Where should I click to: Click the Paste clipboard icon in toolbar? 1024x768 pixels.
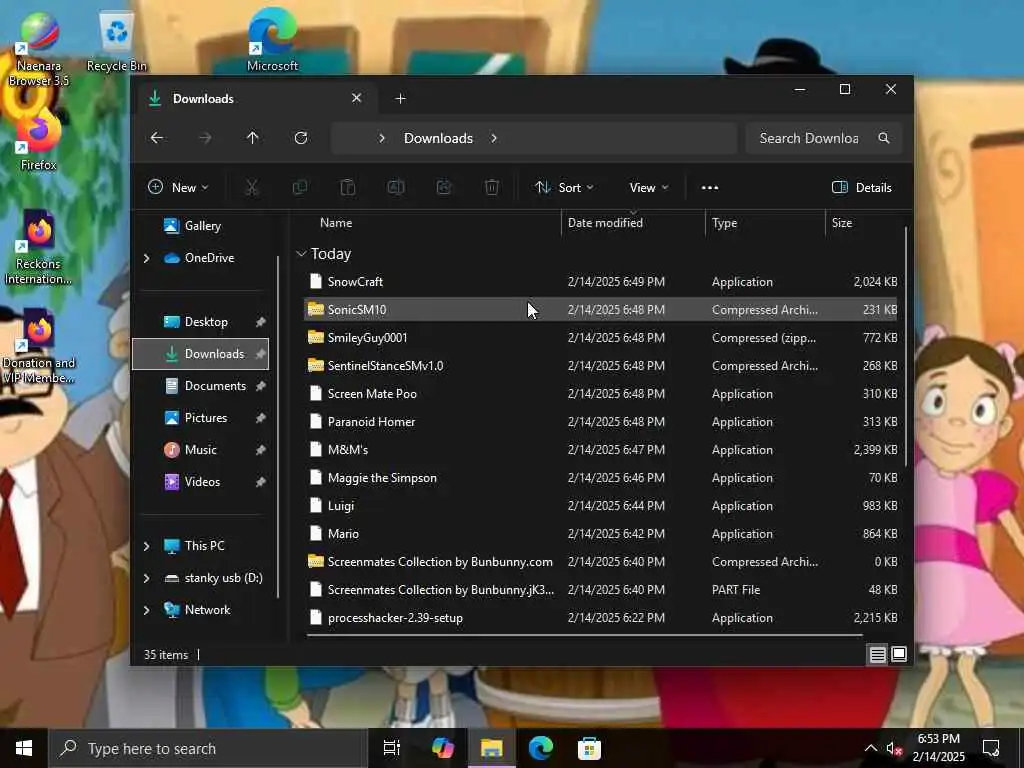point(348,187)
